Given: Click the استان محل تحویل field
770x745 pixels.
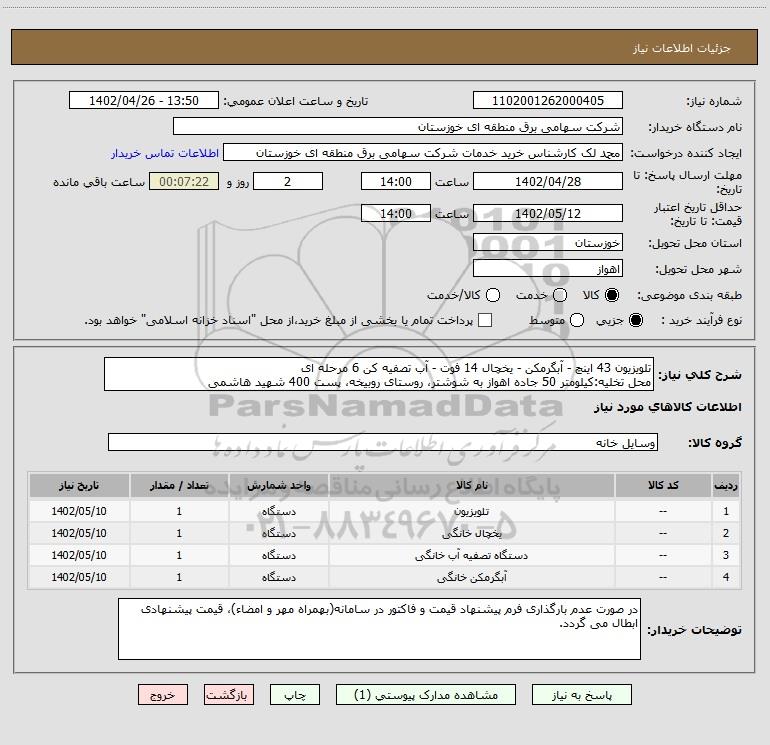Looking at the screenshot, I should [547, 243].
